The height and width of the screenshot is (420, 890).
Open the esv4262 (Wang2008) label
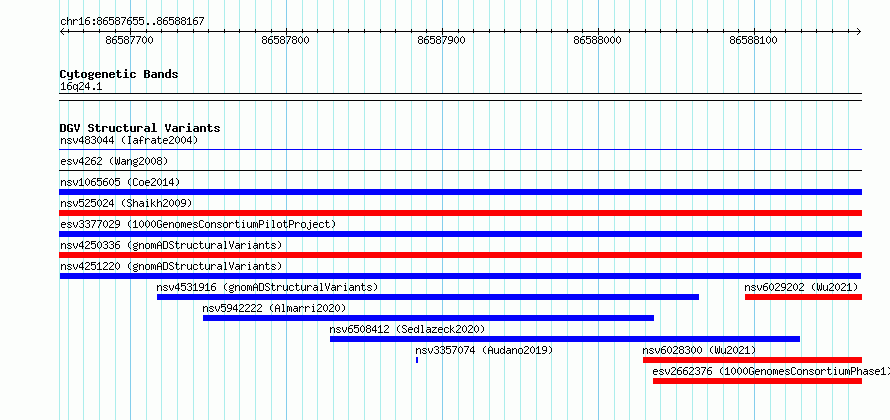coord(114,161)
